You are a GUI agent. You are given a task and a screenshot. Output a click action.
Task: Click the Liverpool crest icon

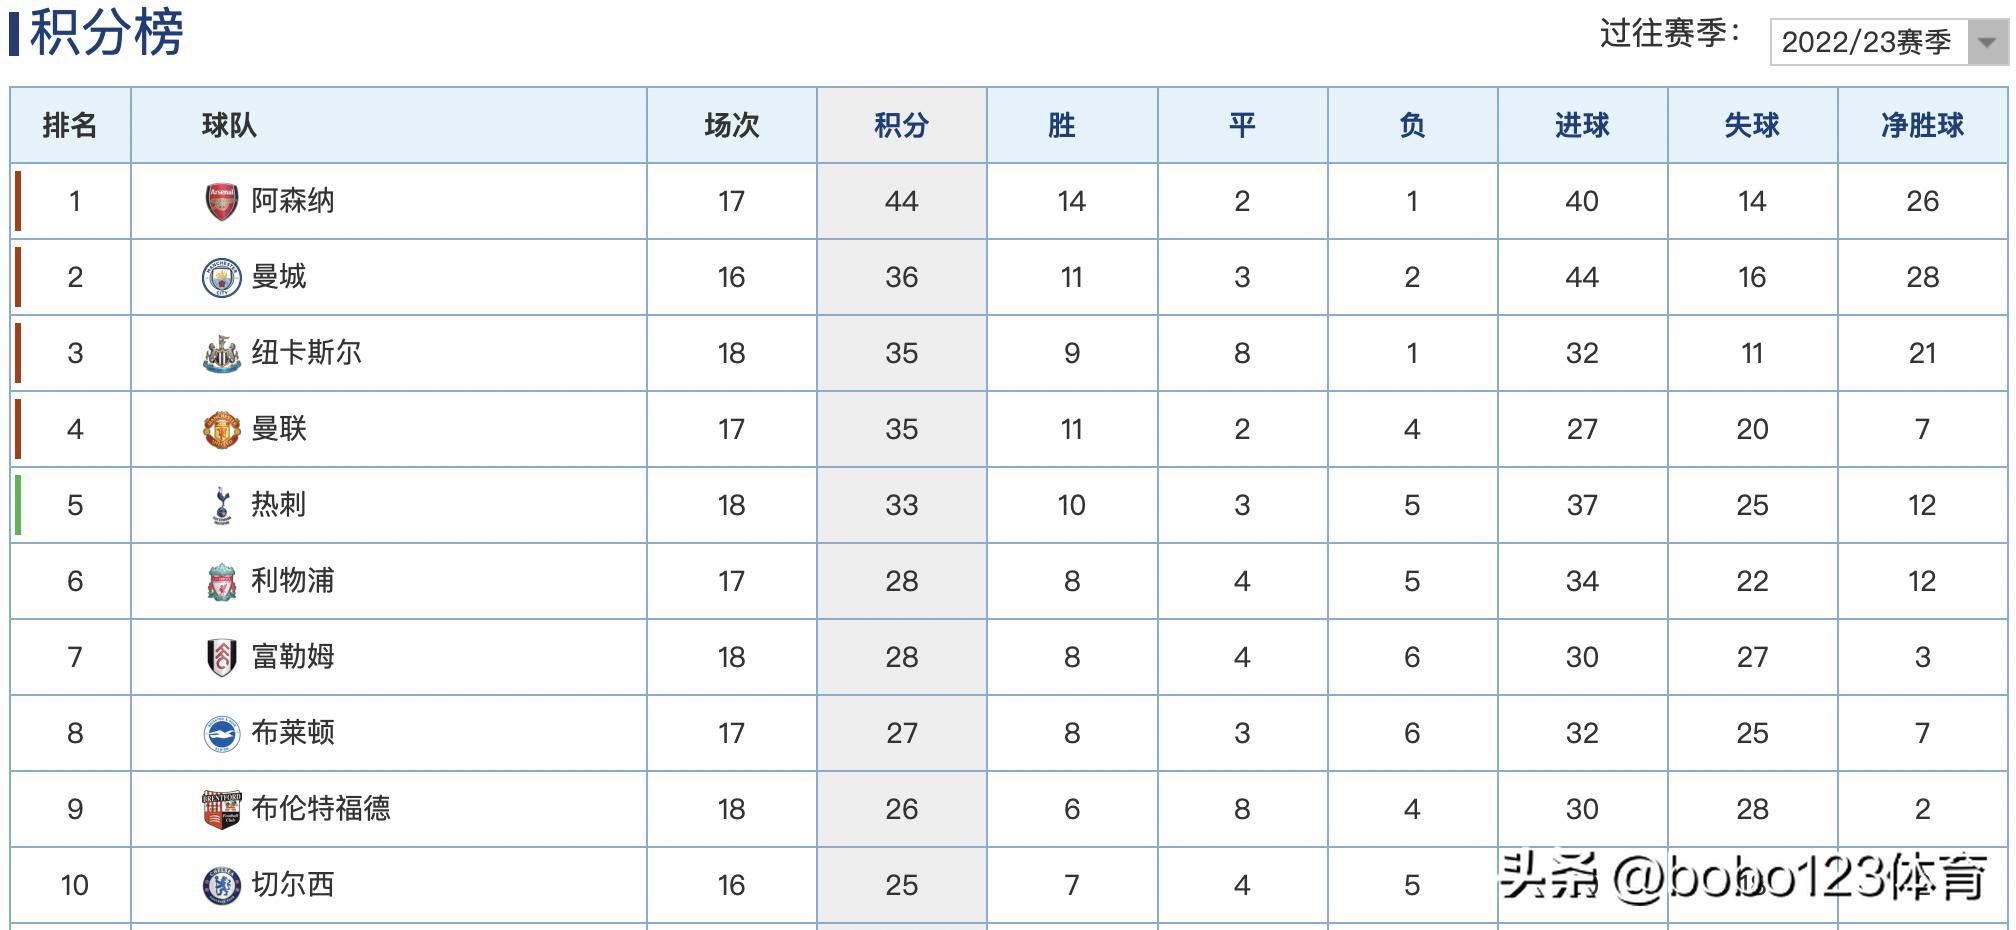[222, 581]
